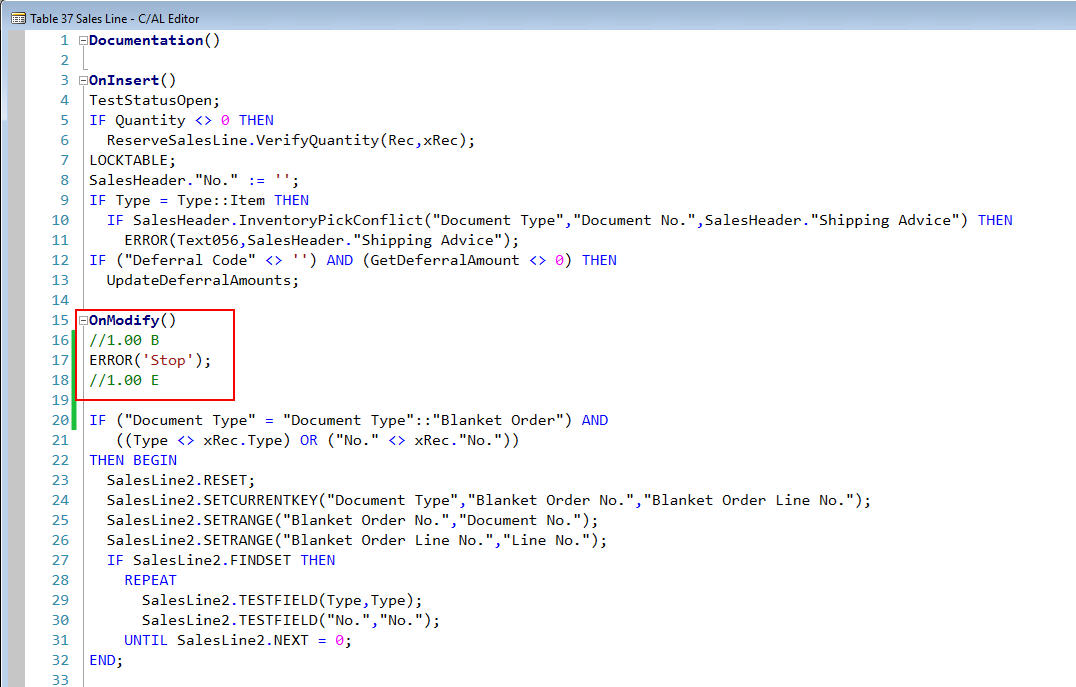Click the Documentation() trigger header
The image size is (1076, 687).
click(x=154, y=40)
